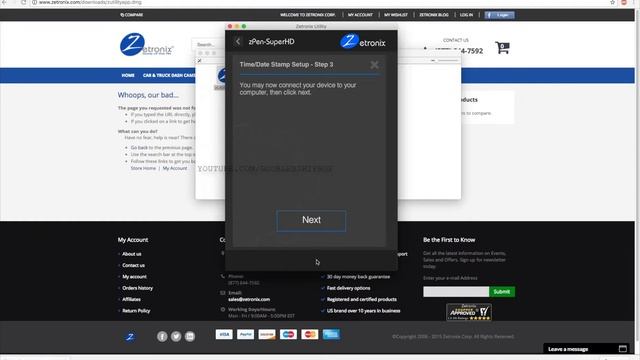Click the Twitter icon in the footer
The height and width of the screenshot is (360, 640).
[x=176, y=336]
